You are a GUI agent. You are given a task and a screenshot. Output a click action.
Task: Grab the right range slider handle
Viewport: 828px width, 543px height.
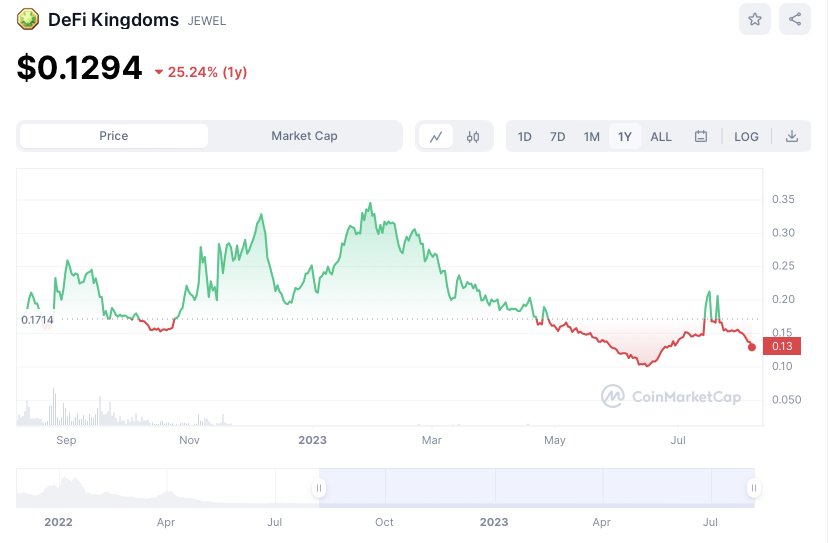[754, 488]
